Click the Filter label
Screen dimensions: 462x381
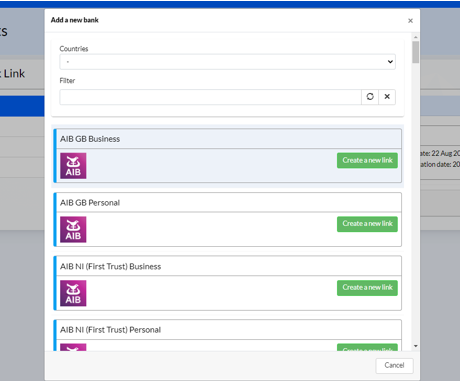pos(67,81)
